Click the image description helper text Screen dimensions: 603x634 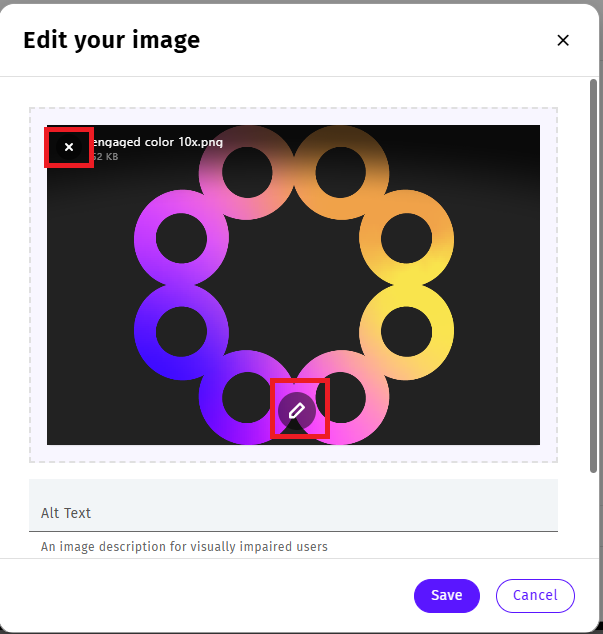click(x=184, y=547)
